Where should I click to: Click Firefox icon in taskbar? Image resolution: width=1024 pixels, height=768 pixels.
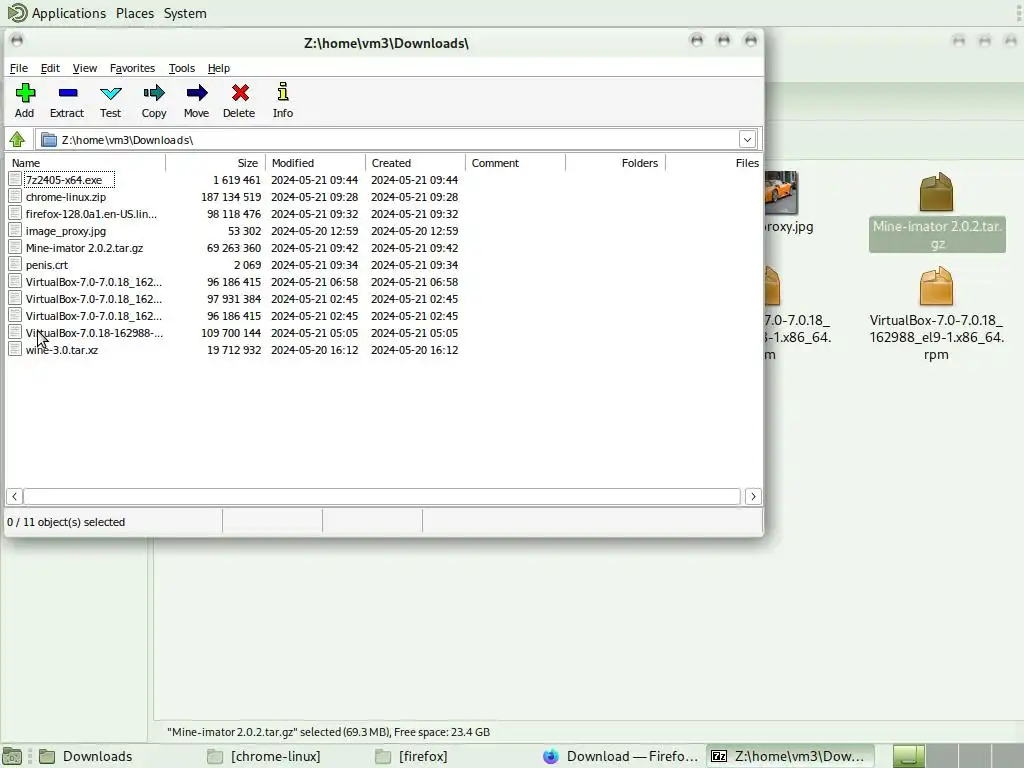pos(551,756)
